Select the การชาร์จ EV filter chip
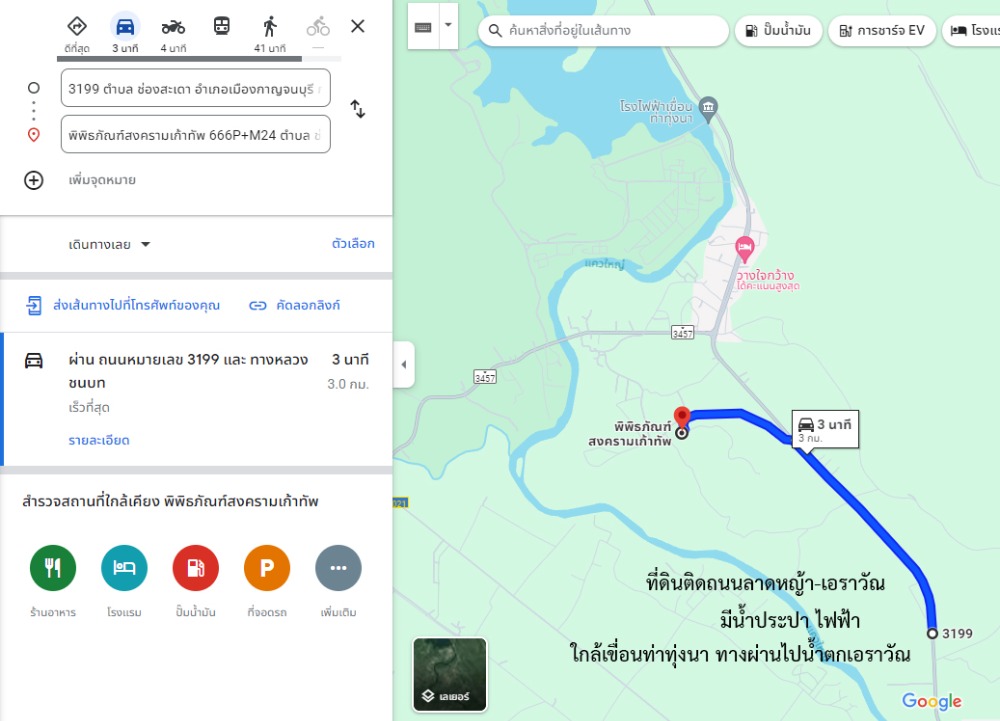 tap(881, 31)
